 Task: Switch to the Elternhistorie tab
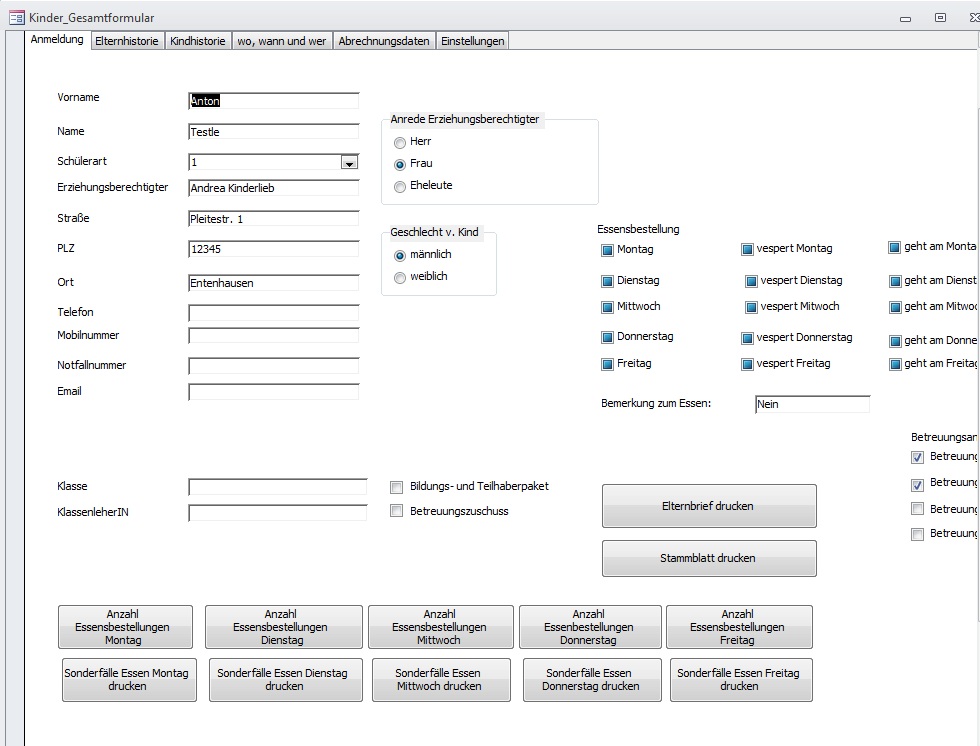coord(126,41)
